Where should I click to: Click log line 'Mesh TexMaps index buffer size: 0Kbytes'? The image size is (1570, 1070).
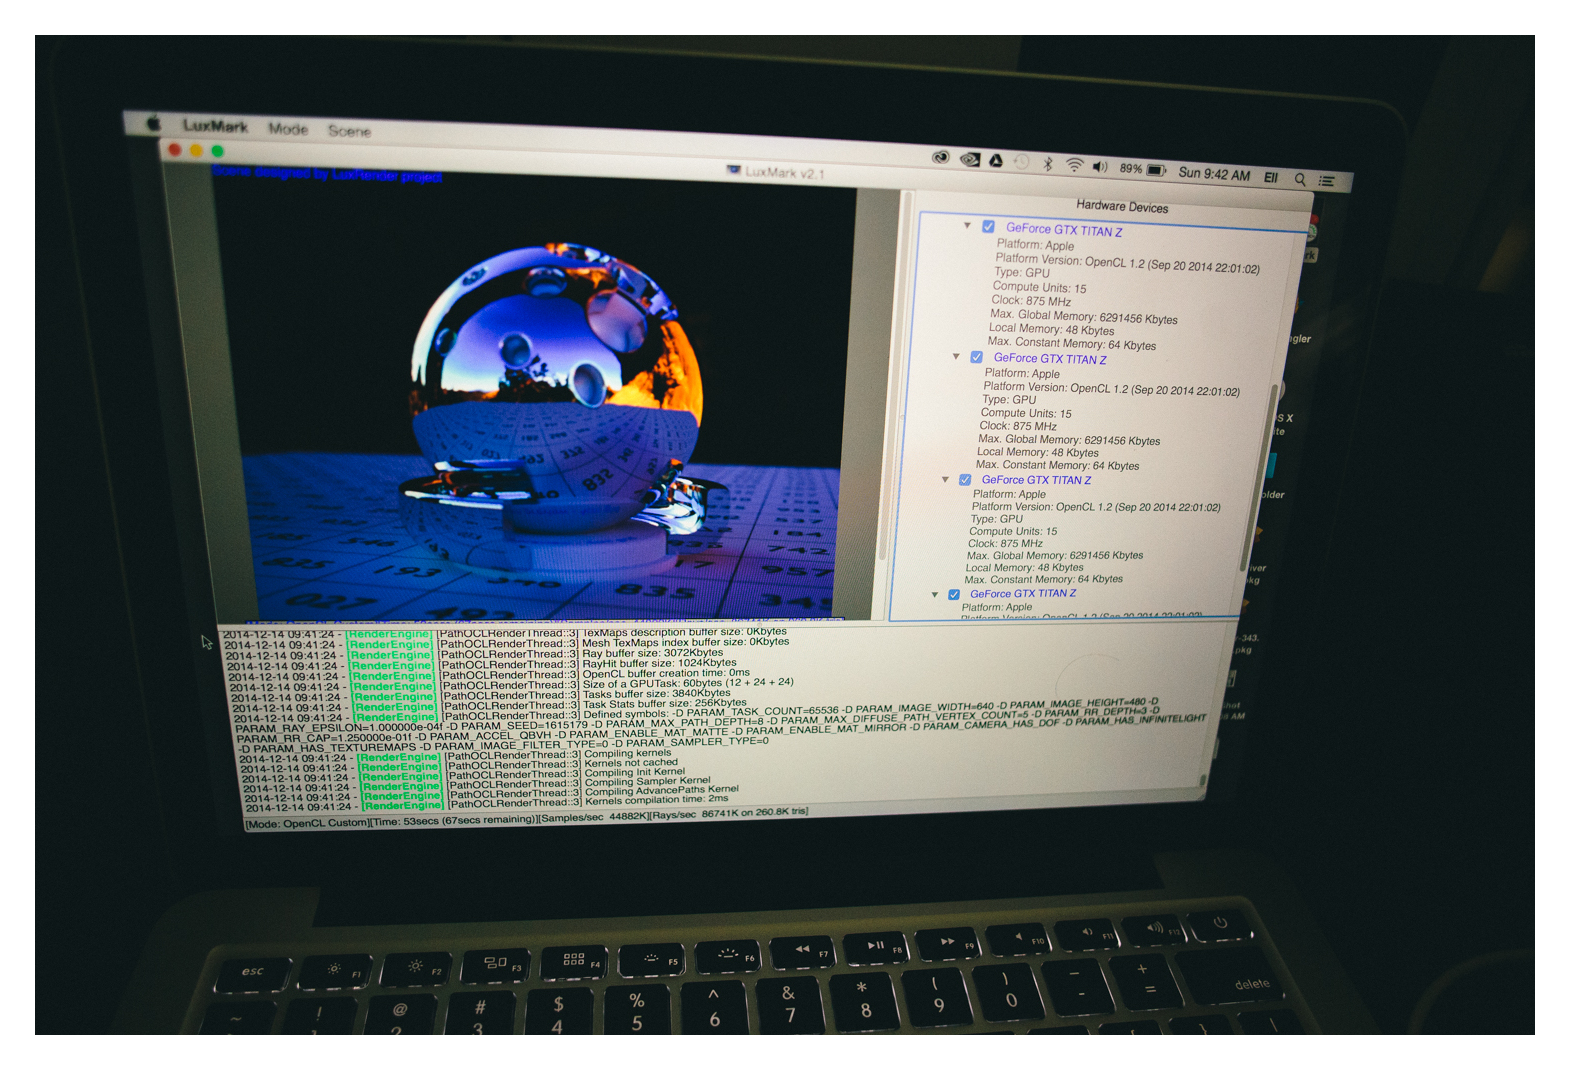pyautogui.click(x=686, y=642)
